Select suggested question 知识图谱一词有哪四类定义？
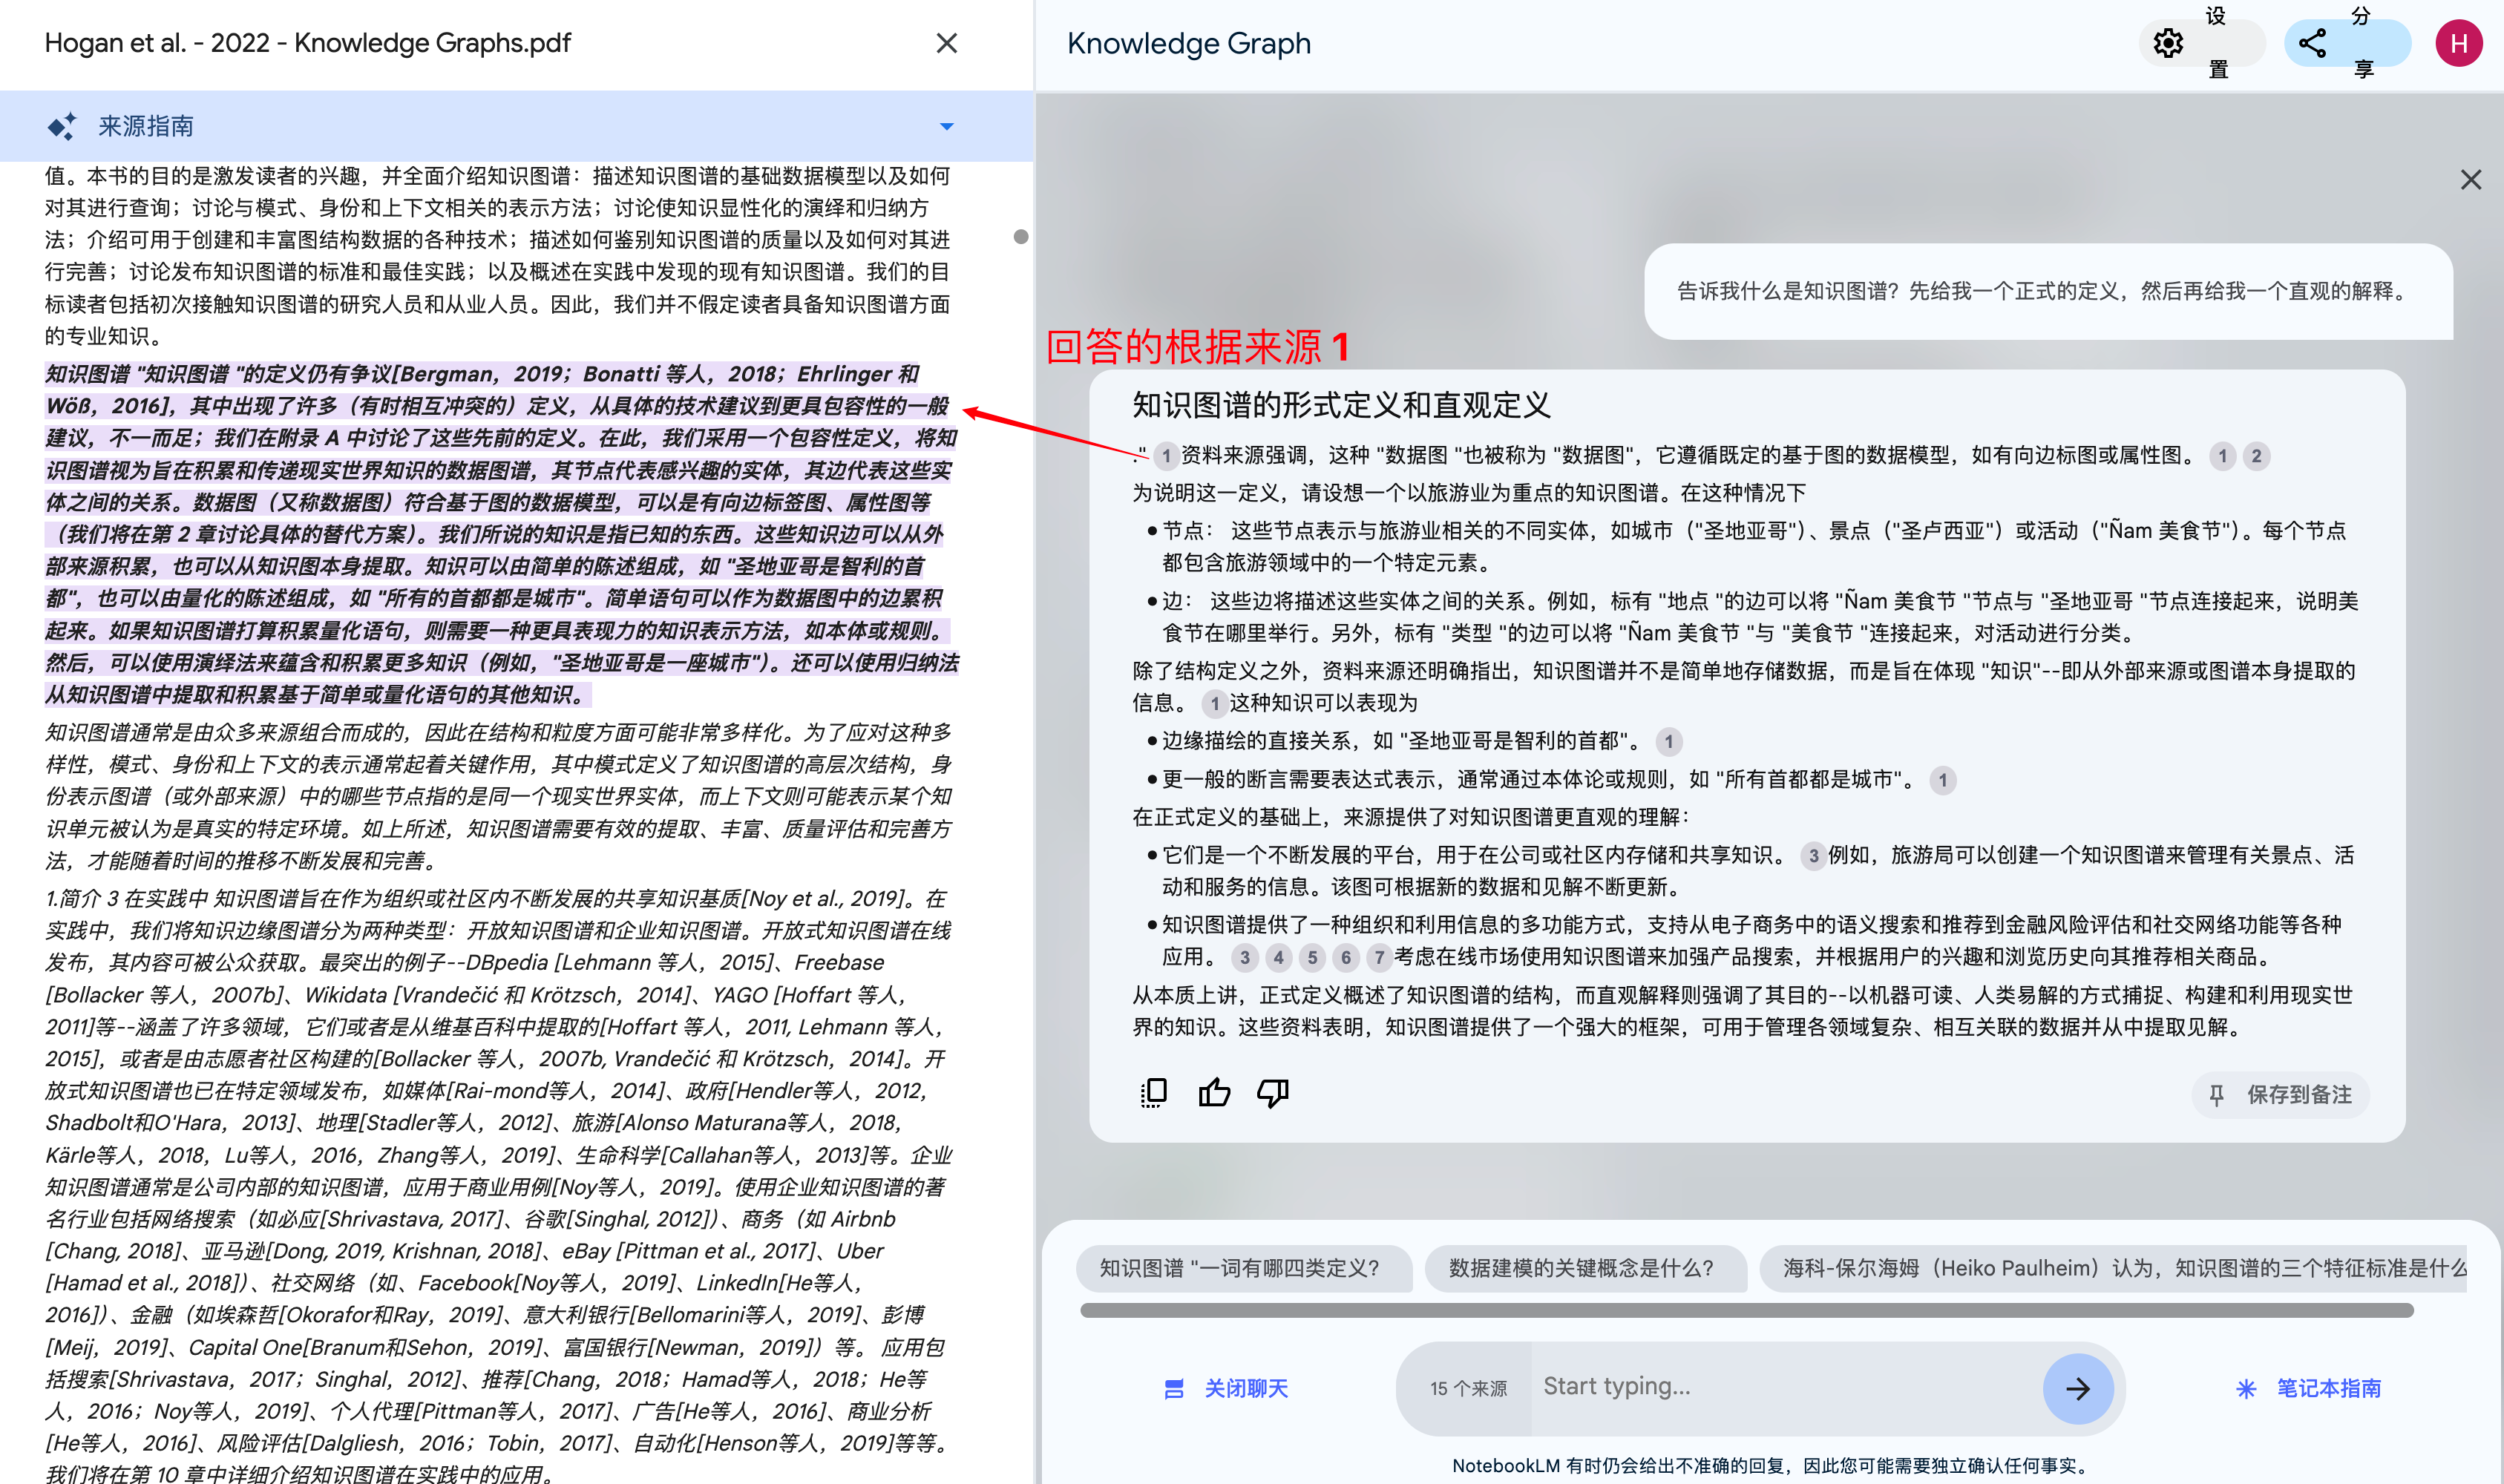Screen dimensions: 2504x1484 pyautogui.click(x=1243, y=1268)
